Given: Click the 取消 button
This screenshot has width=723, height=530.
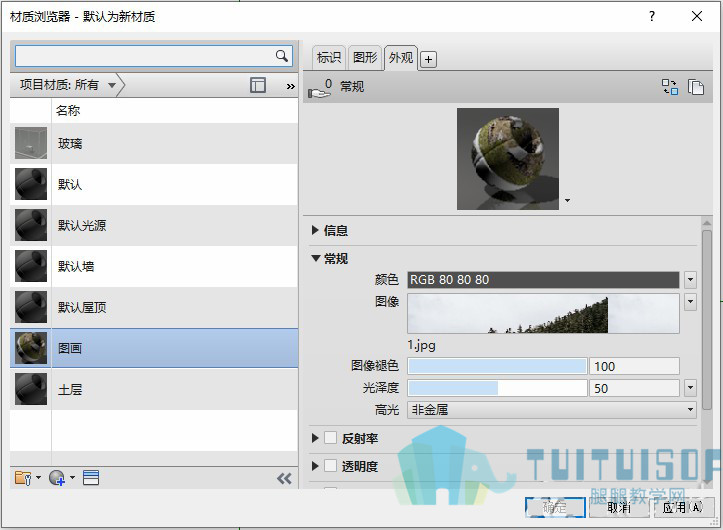Looking at the screenshot, I should coord(619,507).
